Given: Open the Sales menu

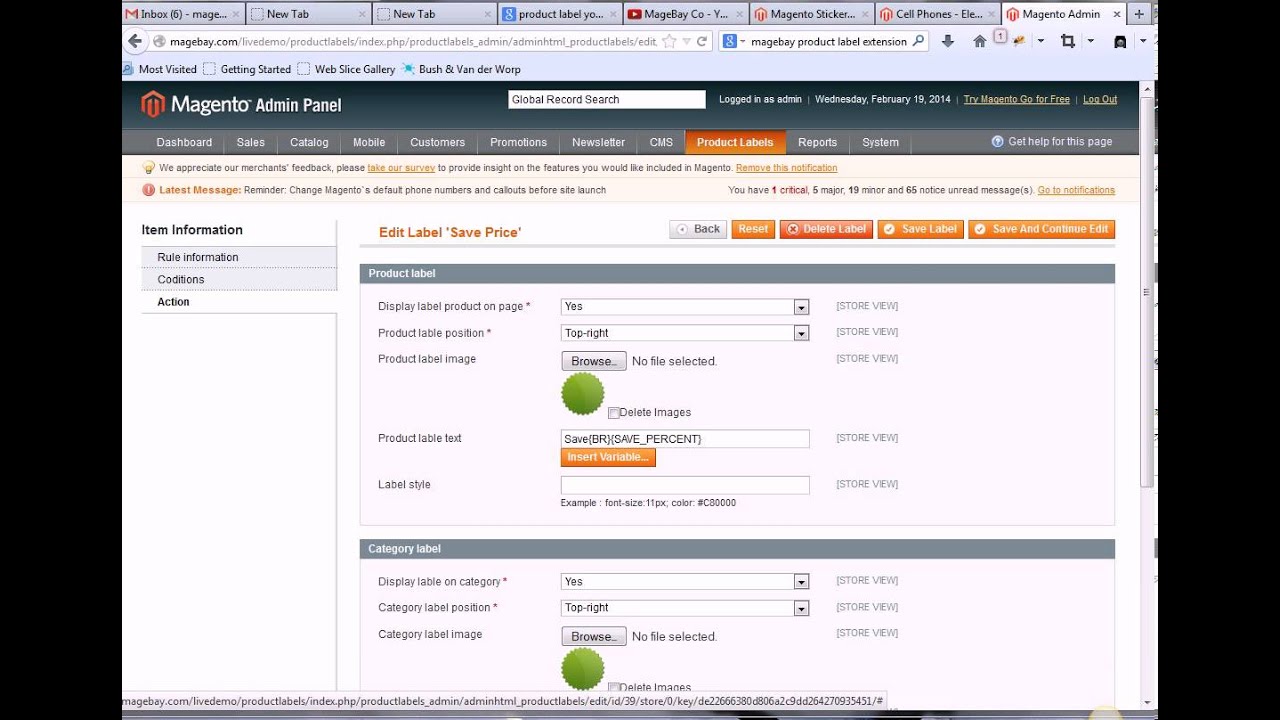Looking at the screenshot, I should pos(251,142).
